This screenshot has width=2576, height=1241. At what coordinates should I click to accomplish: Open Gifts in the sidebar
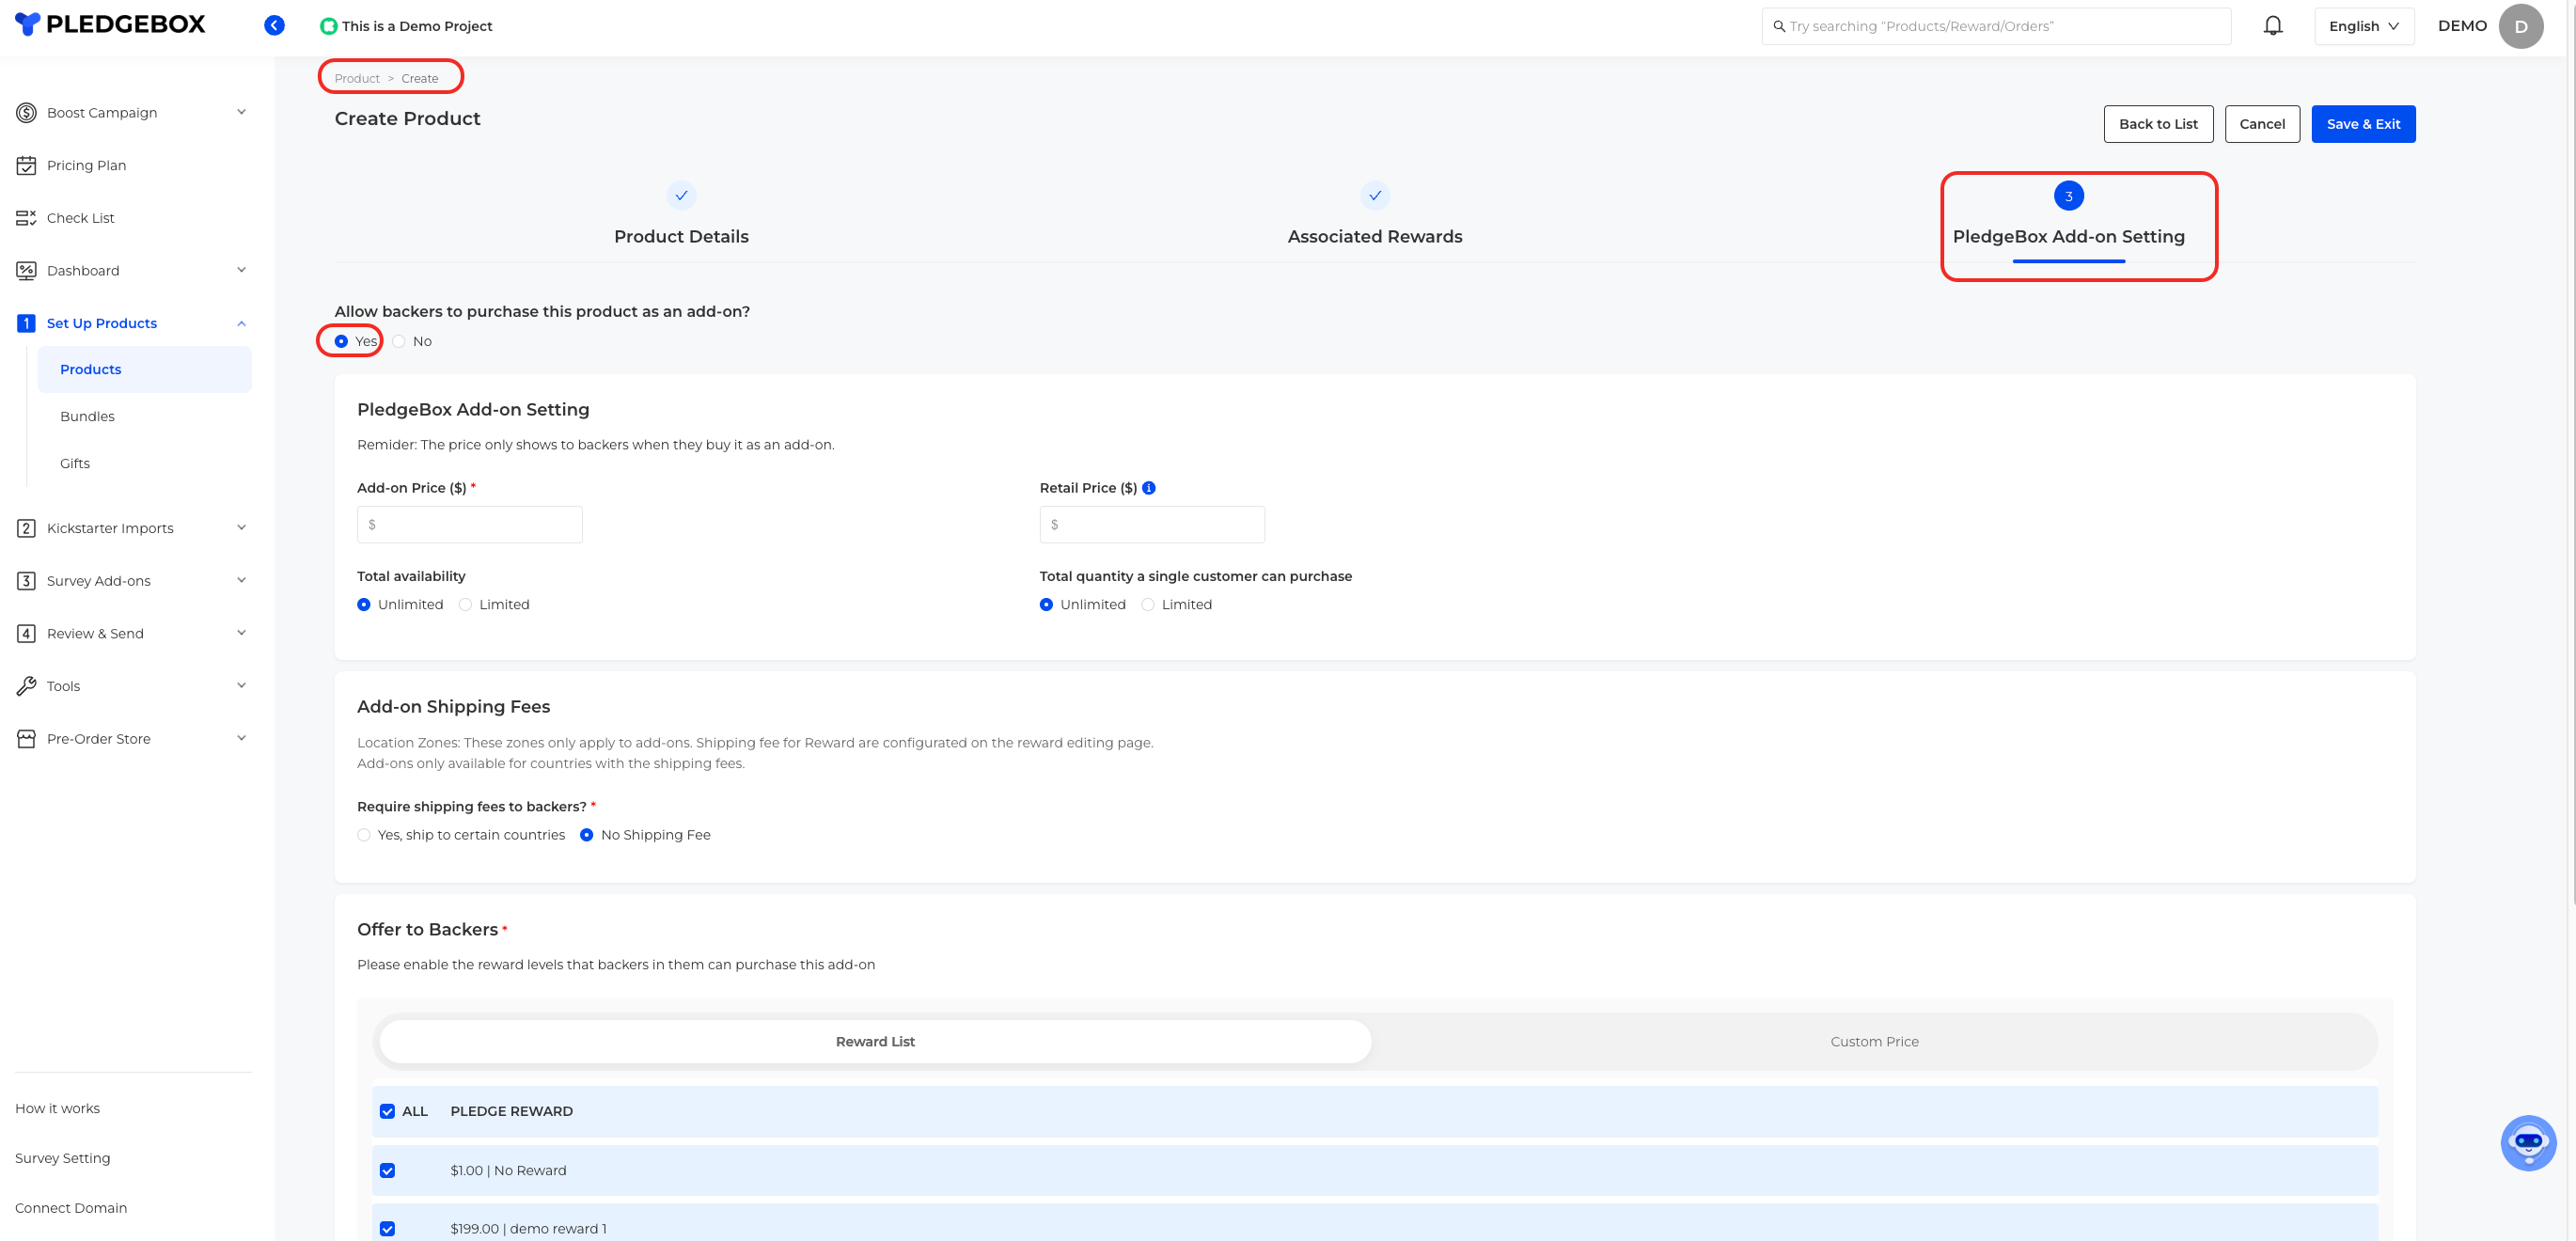click(75, 464)
